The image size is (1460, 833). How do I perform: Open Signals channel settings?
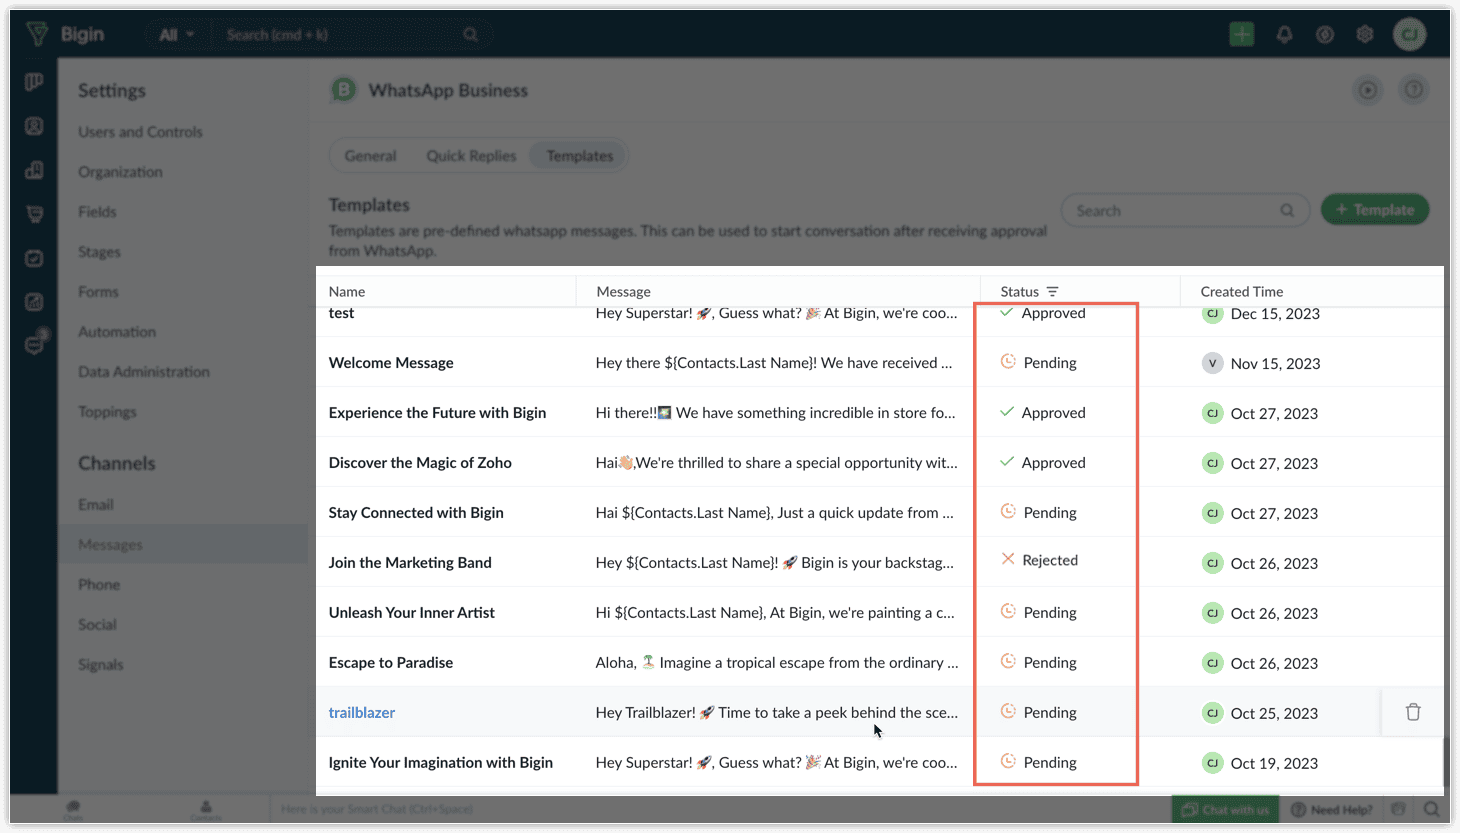coord(101,665)
